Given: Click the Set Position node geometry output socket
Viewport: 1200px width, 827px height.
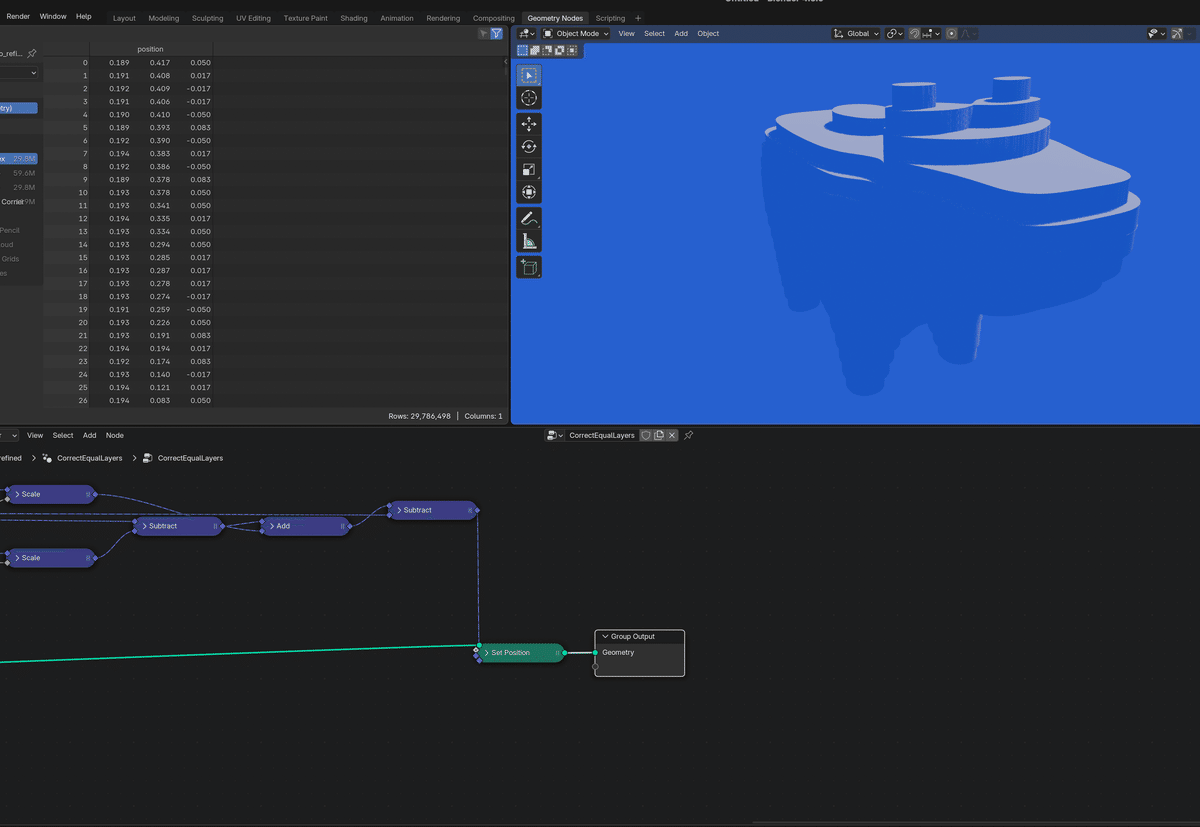Looking at the screenshot, I should 564,653.
